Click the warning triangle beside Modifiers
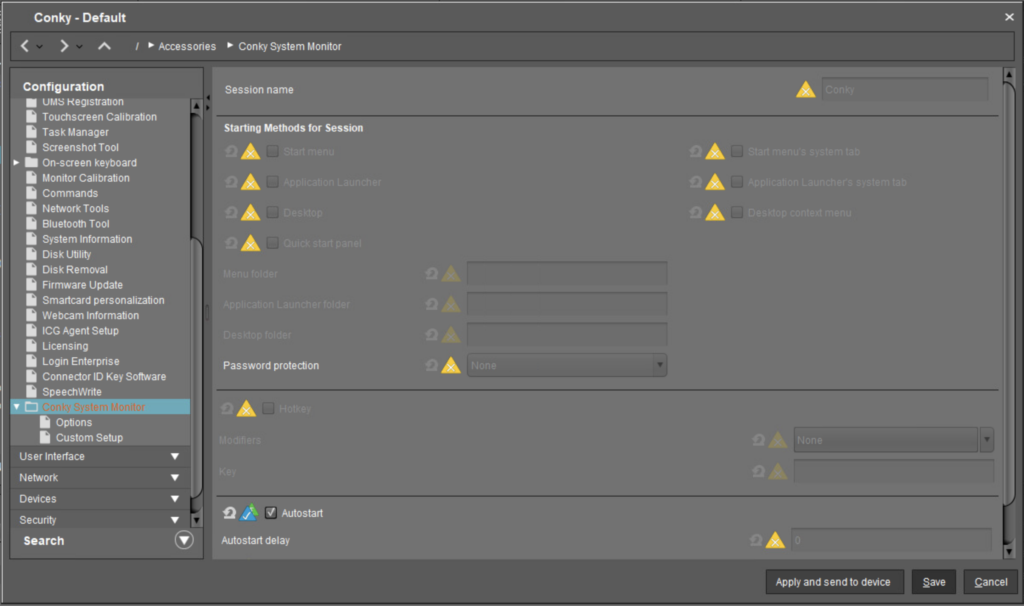Screen dimensions: 1024x606 point(777,440)
